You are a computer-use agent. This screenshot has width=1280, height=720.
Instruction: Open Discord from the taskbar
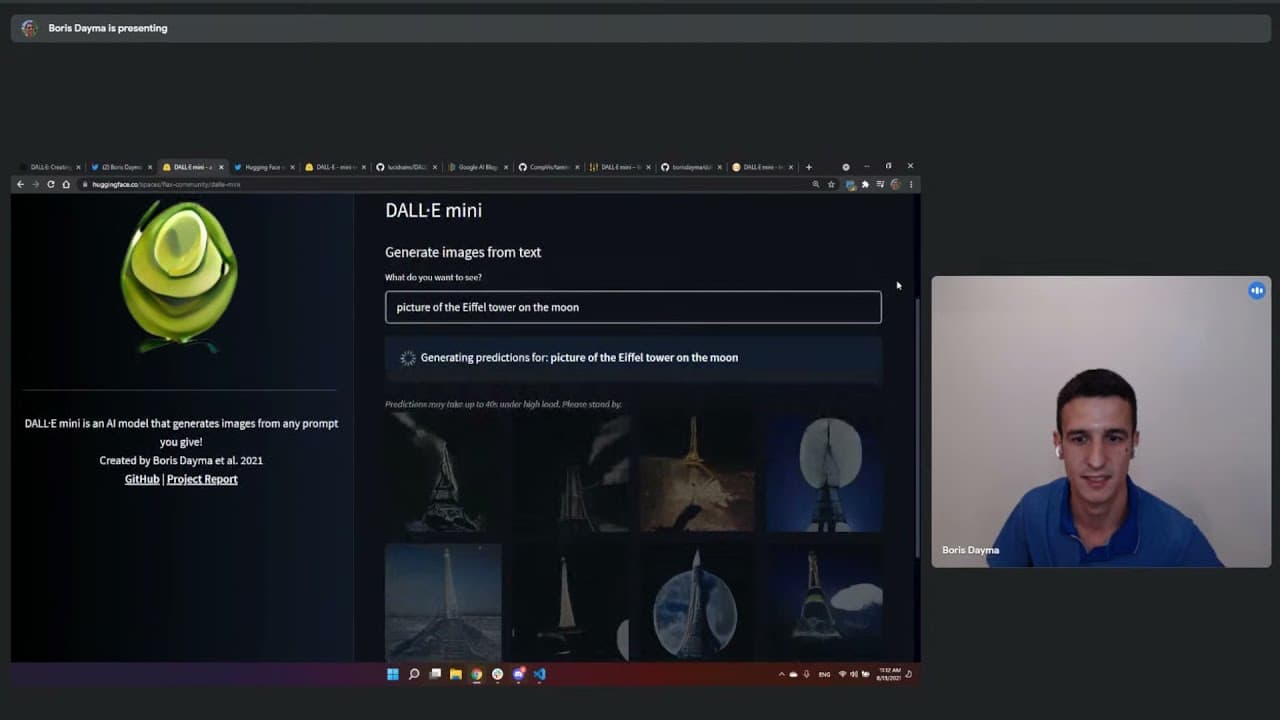[518, 674]
